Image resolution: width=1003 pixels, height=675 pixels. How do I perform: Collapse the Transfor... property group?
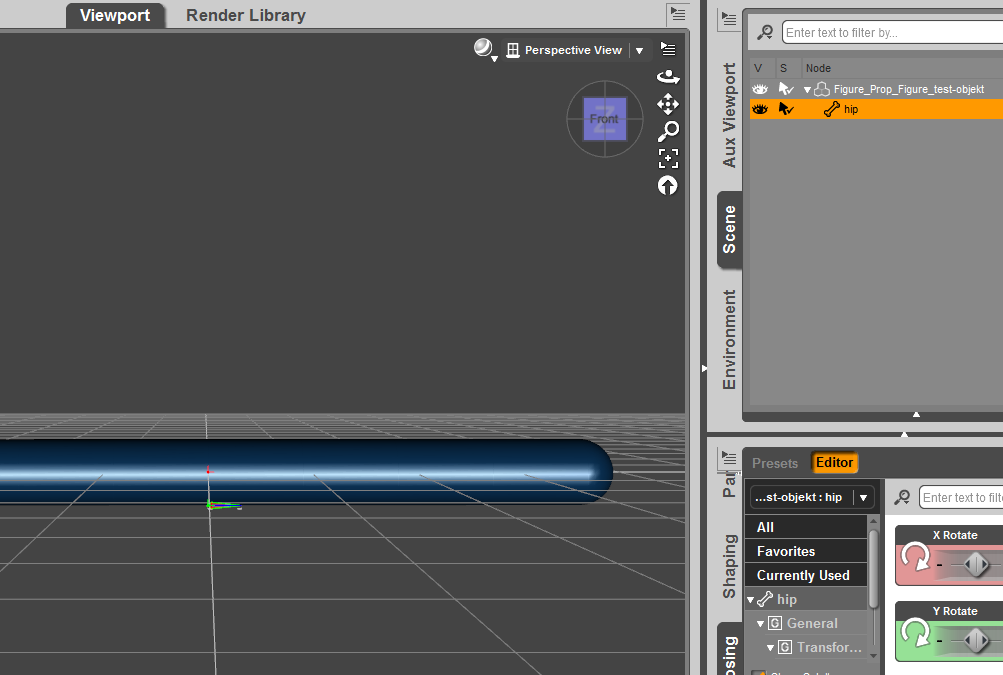pos(770,647)
